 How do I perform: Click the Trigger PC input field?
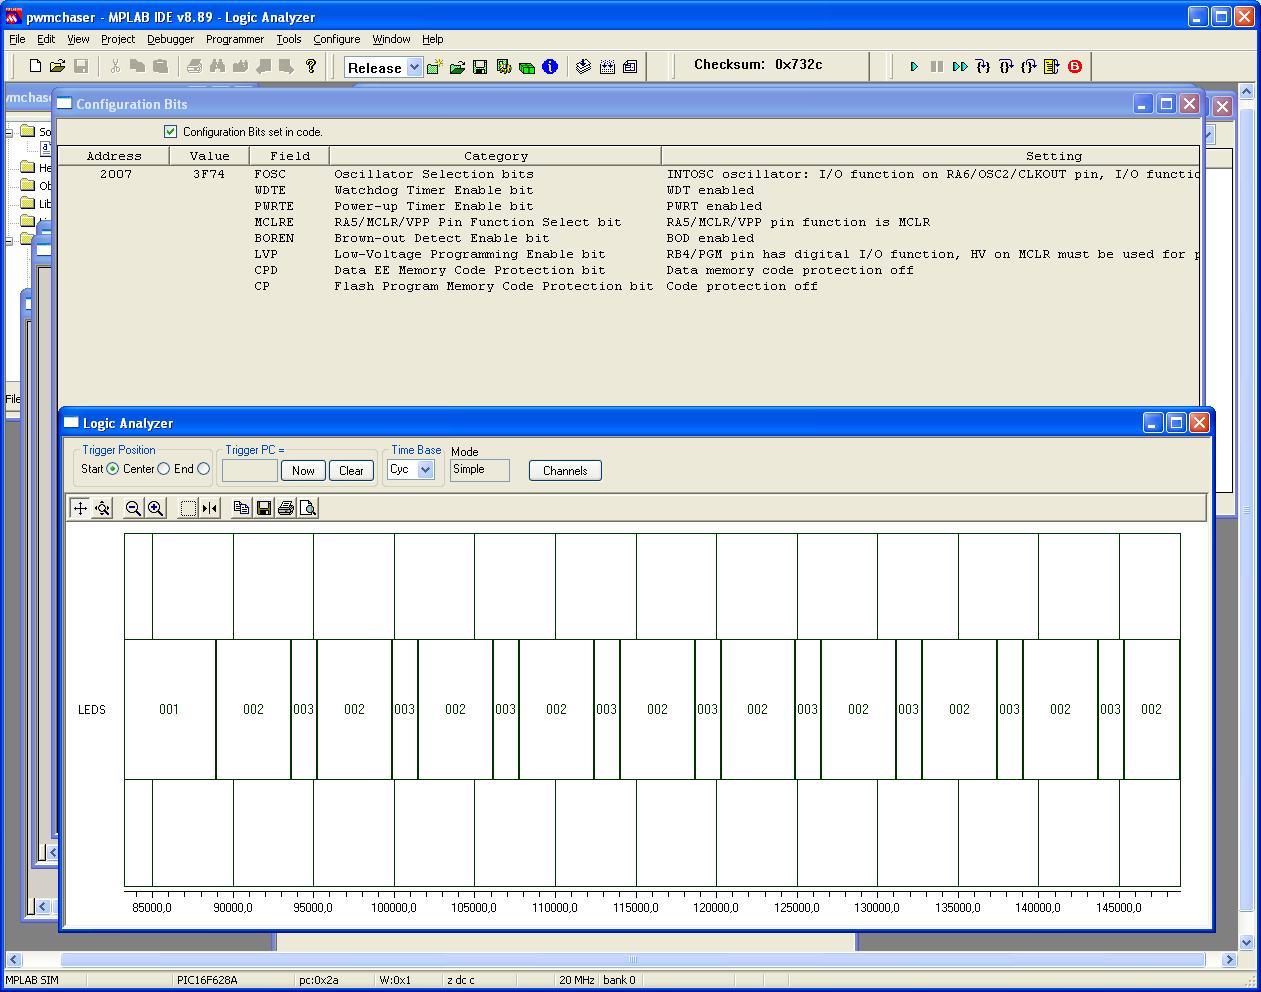tap(249, 471)
